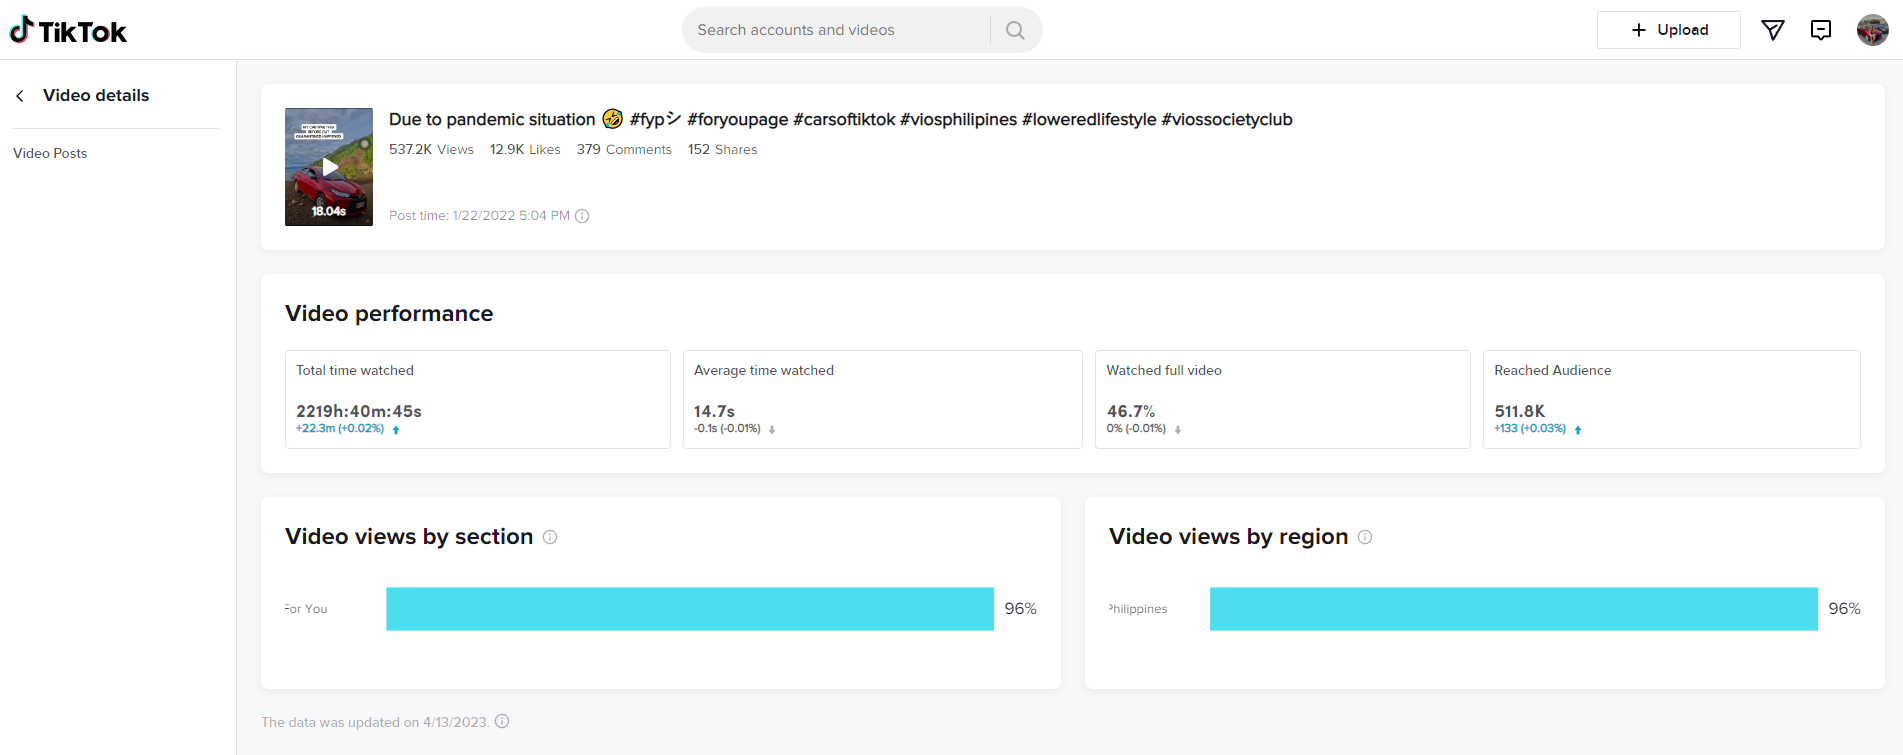Click info icon beside Video views by section
The width and height of the screenshot is (1903, 755).
click(x=550, y=537)
